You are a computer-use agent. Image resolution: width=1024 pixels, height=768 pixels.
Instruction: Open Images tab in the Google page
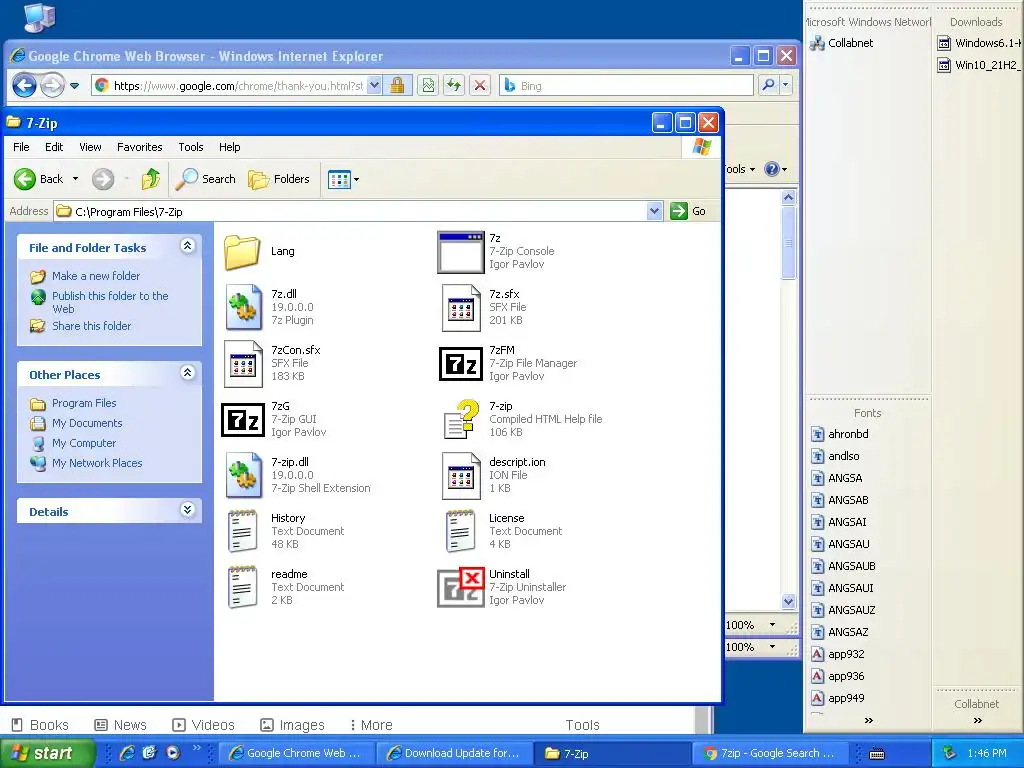(x=292, y=725)
